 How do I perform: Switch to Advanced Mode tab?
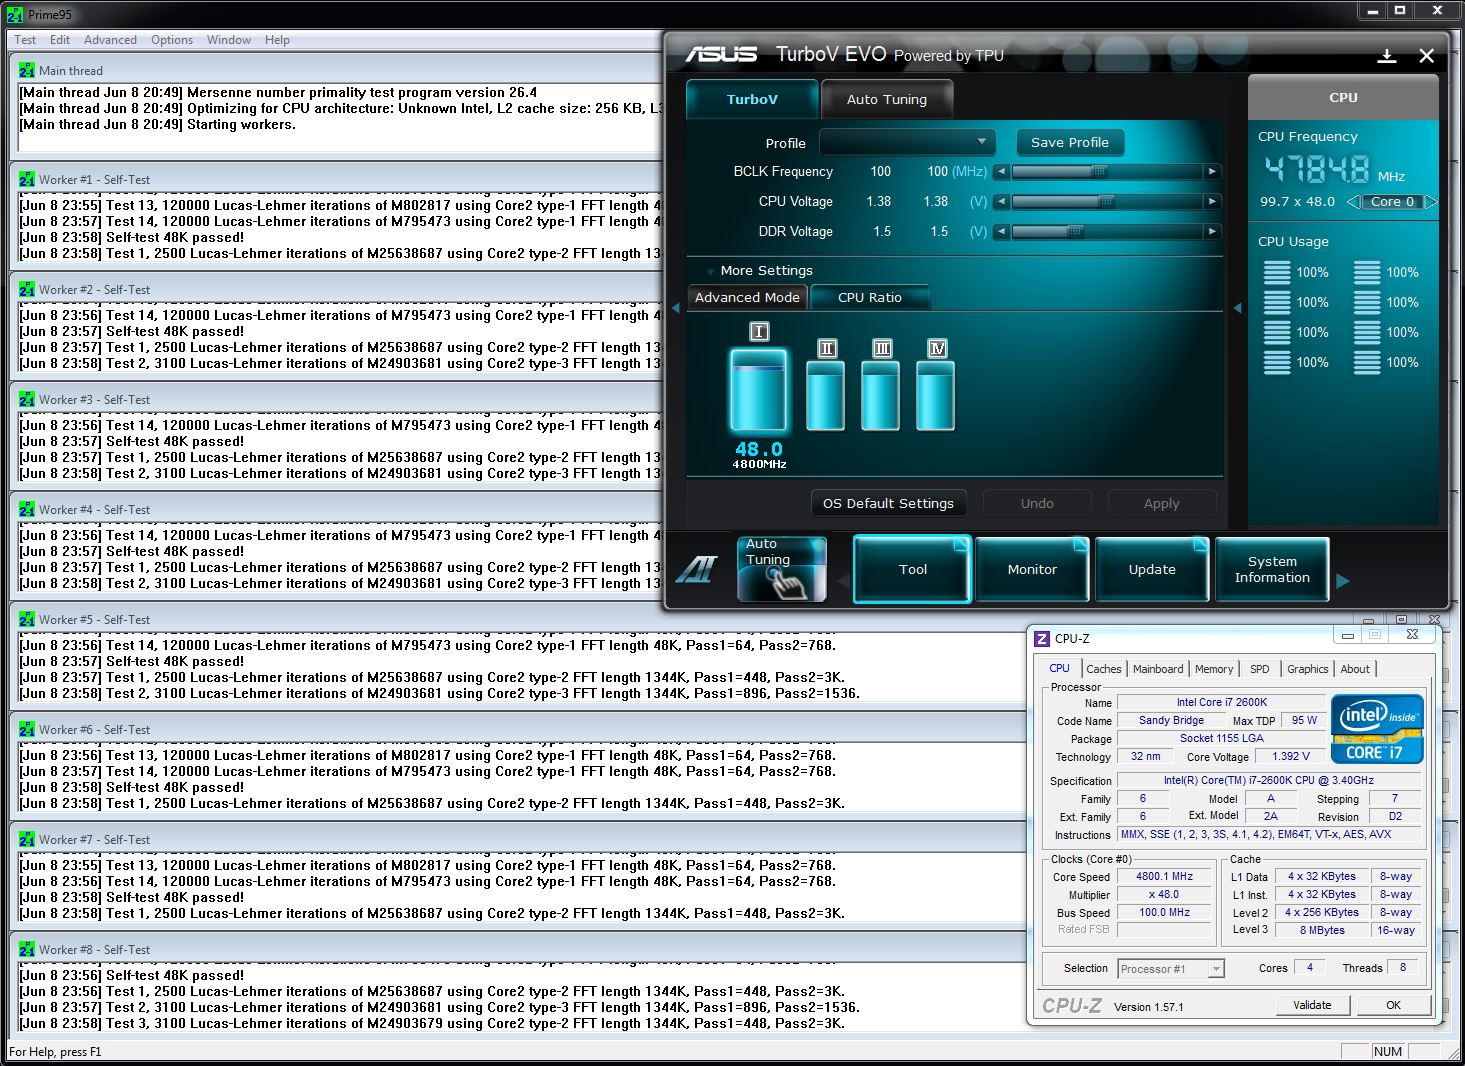pos(747,297)
